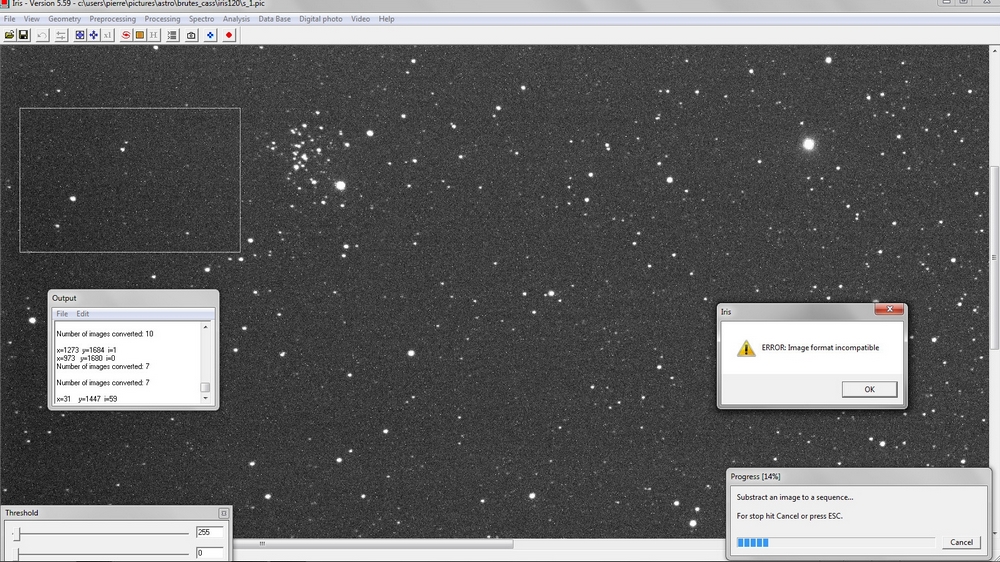Open the Spectro menu
Image resolution: width=1000 pixels, height=562 pixels.
point(202,19)
